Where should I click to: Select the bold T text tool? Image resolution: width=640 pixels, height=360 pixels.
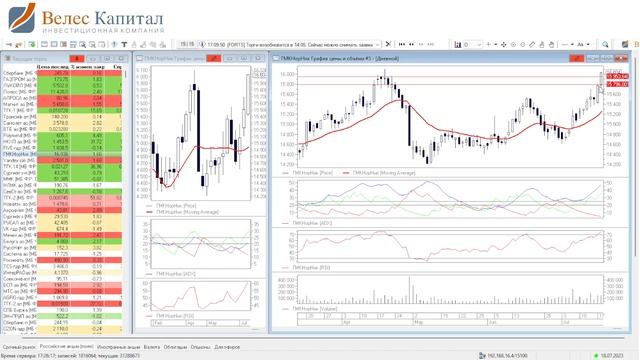[124, 44]
